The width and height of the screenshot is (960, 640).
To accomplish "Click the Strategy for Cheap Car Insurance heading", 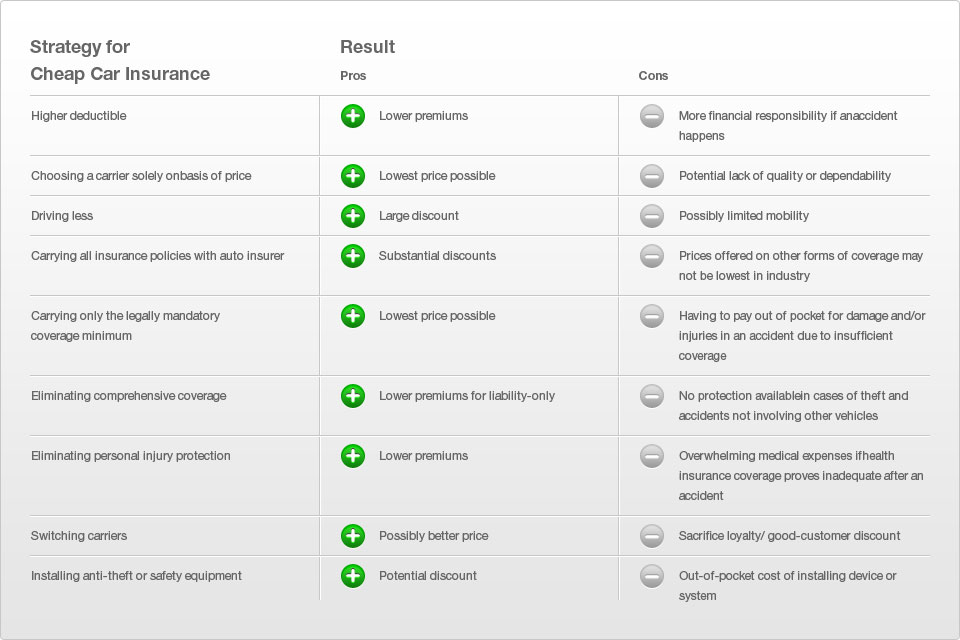I will (120, 60).
